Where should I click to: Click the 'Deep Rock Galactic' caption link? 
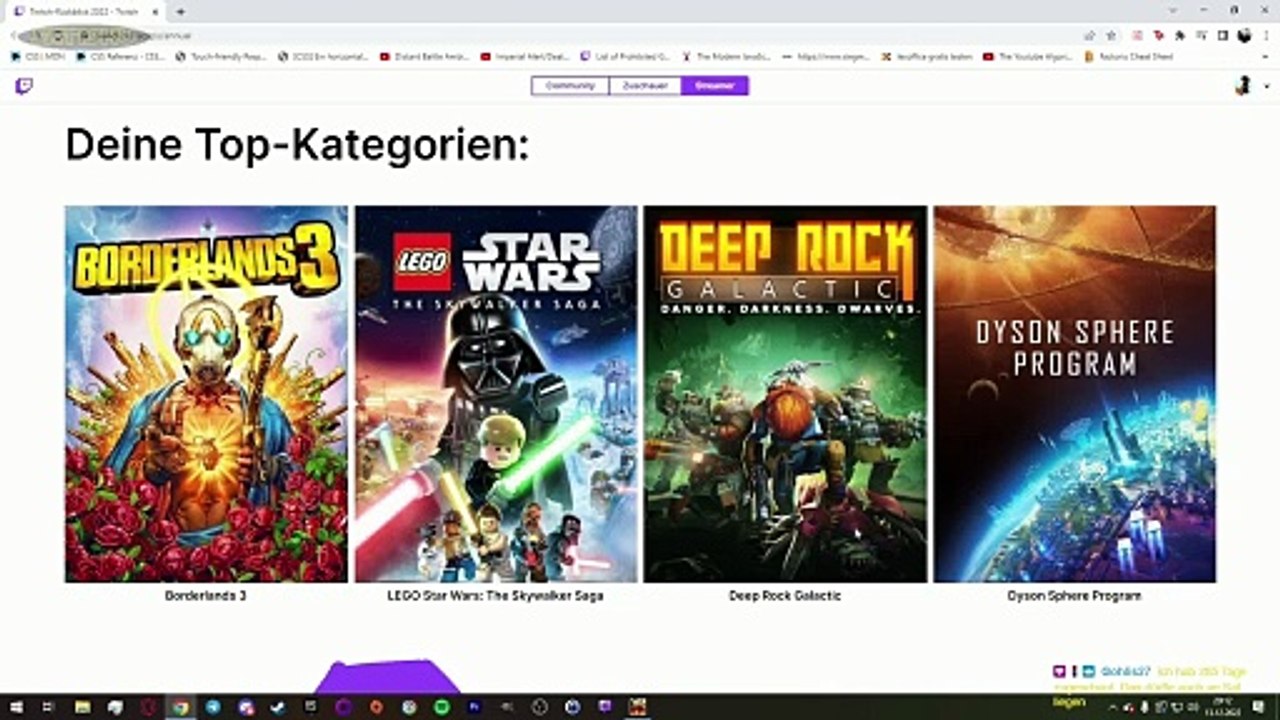pos(785,595)
